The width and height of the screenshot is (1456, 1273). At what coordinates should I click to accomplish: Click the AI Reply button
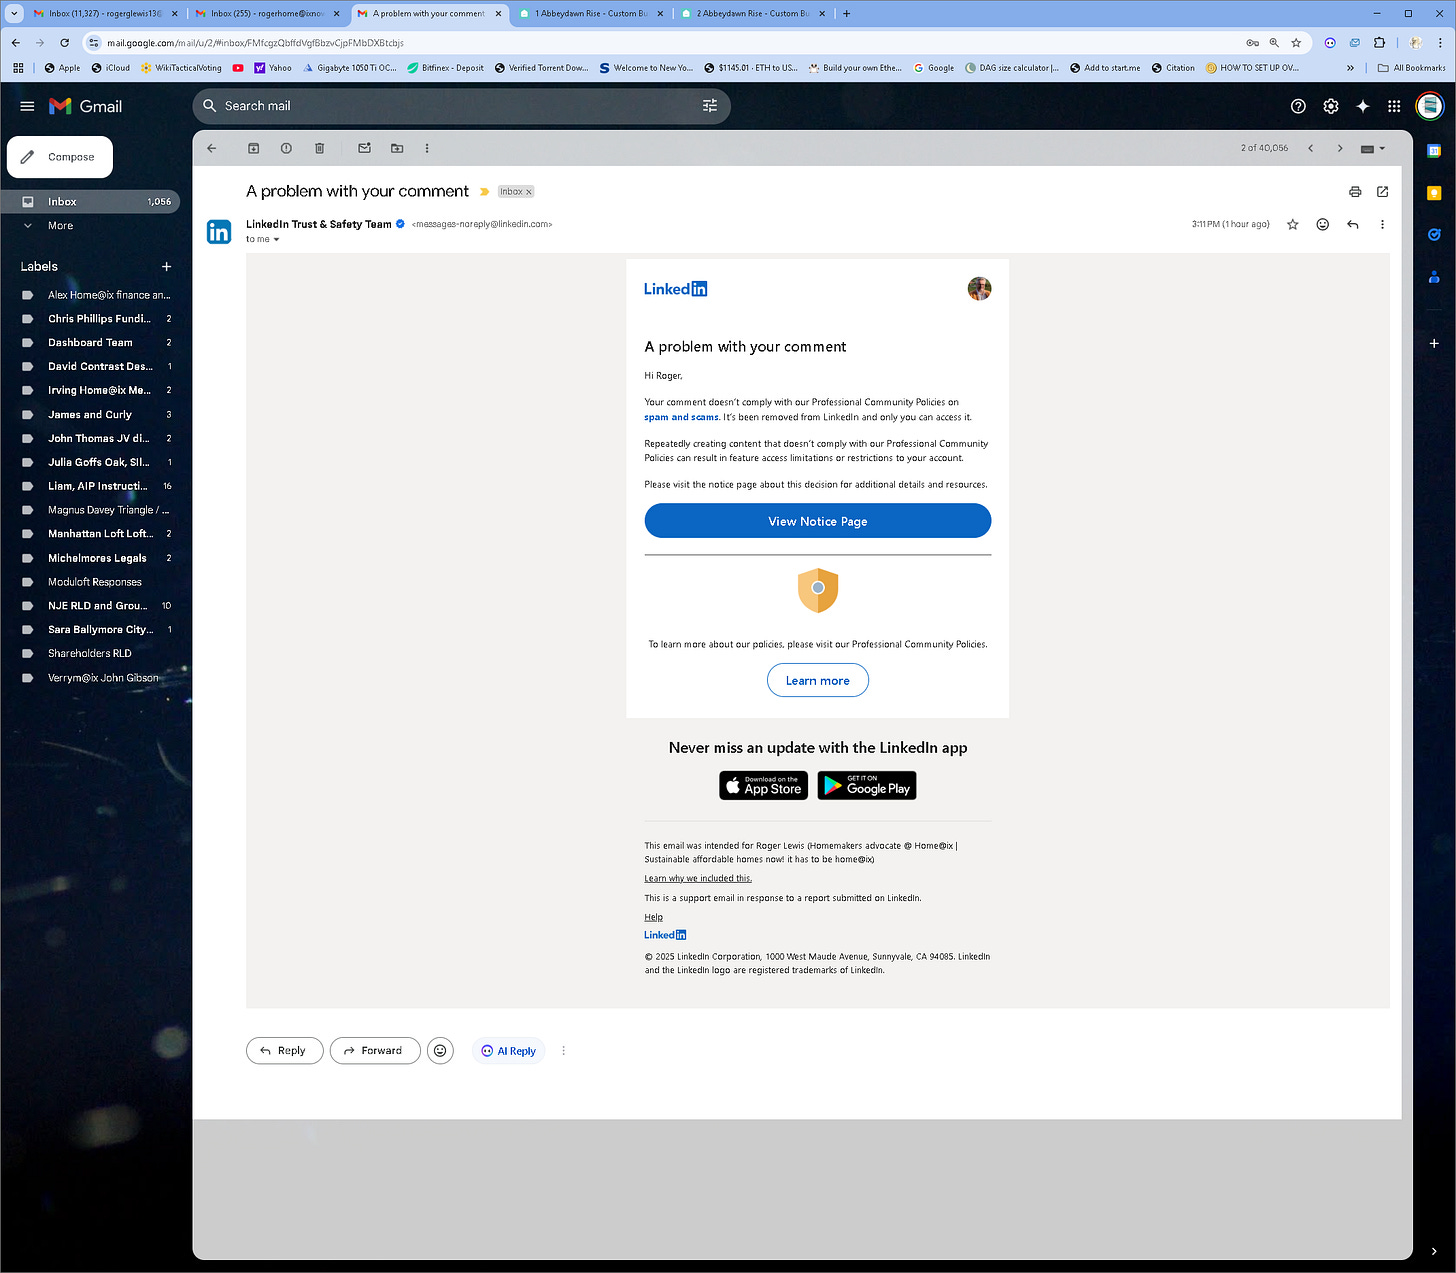(509, 1051)
